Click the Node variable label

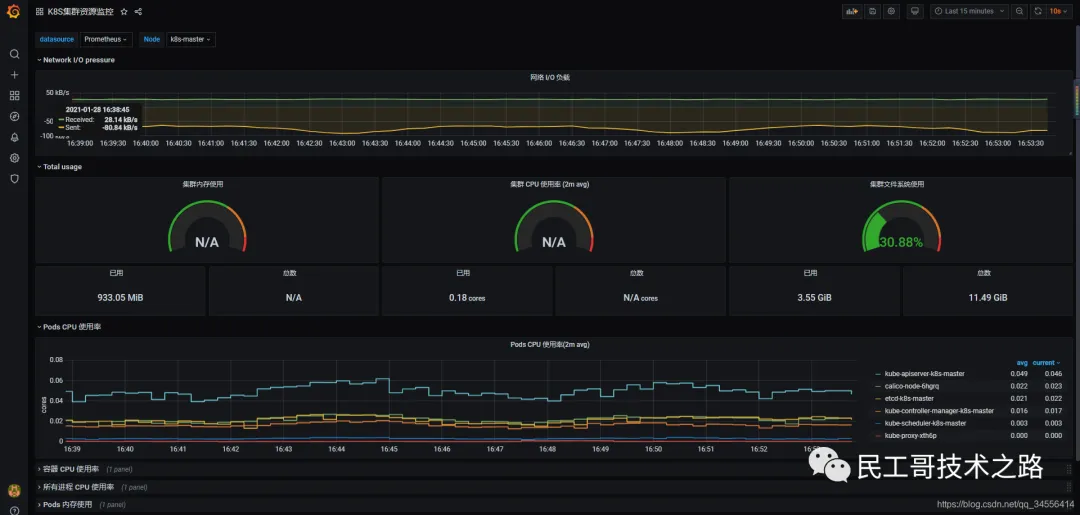click(152, 39)
